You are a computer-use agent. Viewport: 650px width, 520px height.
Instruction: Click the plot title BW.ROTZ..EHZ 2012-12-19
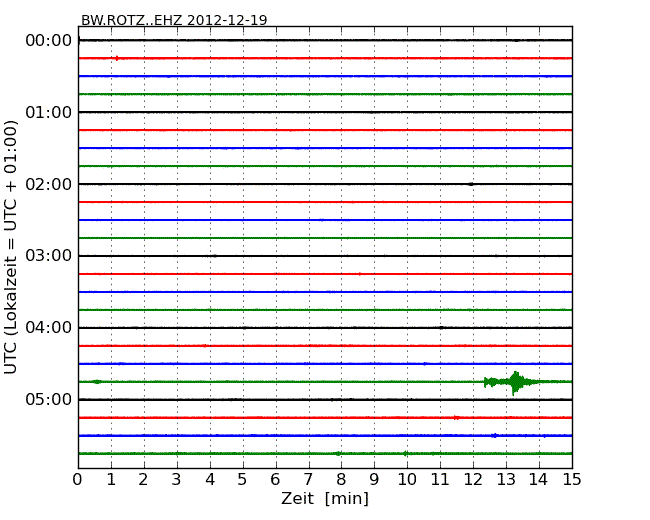pos(174,20)
